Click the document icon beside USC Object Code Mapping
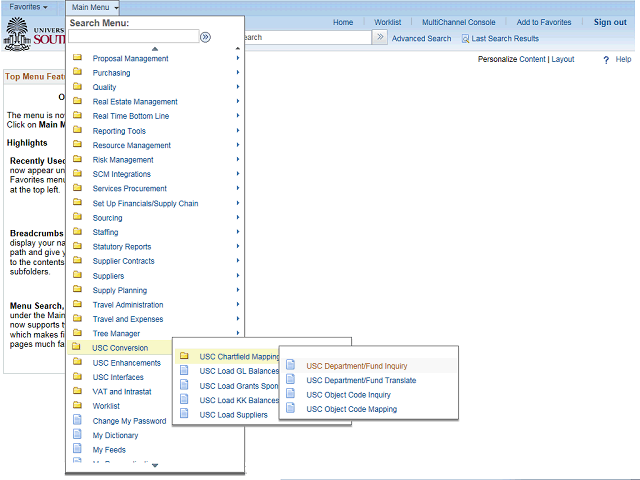The width and height of the screenshot is (640, 480). (291, 409)
